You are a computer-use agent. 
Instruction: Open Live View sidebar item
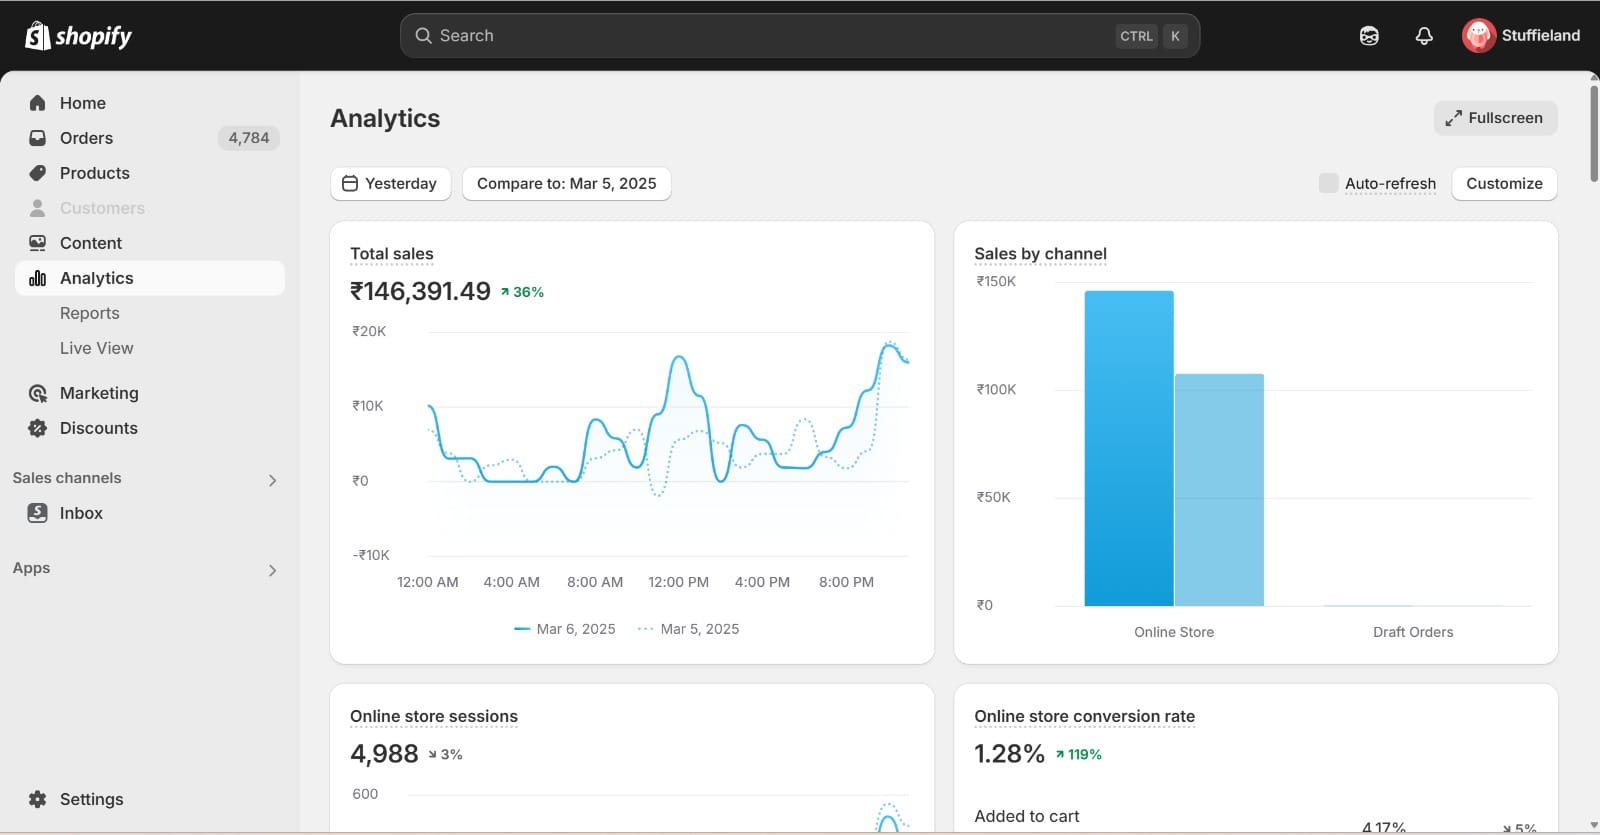click(x=96, y=348)
